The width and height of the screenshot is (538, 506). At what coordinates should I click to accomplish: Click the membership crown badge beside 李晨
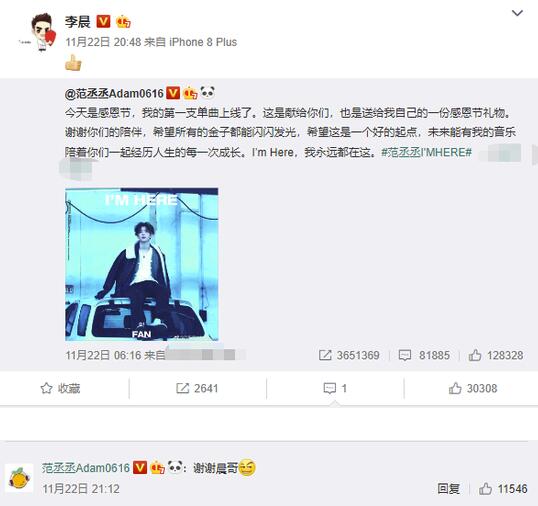click(x=123, y=22)
